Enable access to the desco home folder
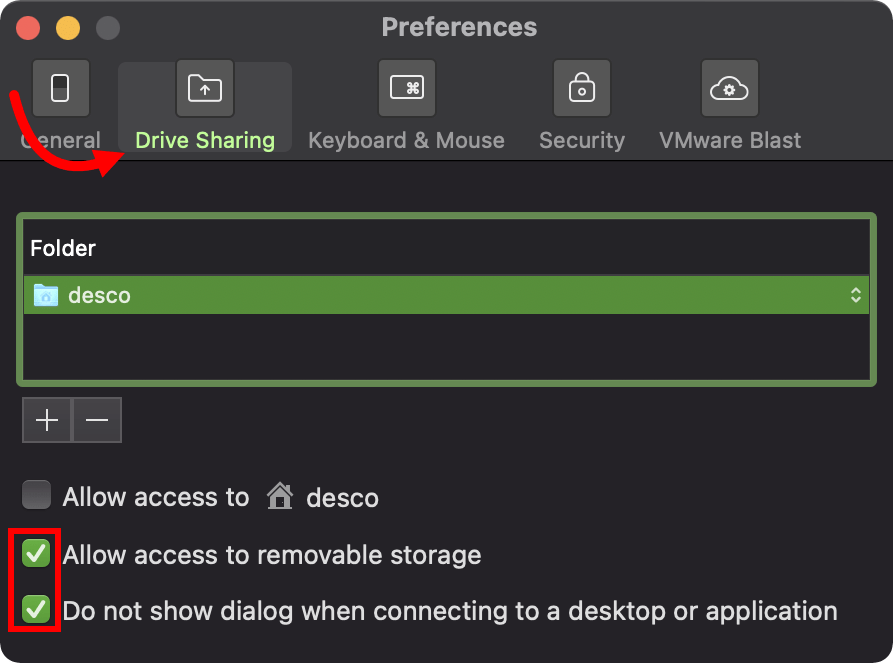The width and height of the screenshot is (893, 663). click(36, 495)
